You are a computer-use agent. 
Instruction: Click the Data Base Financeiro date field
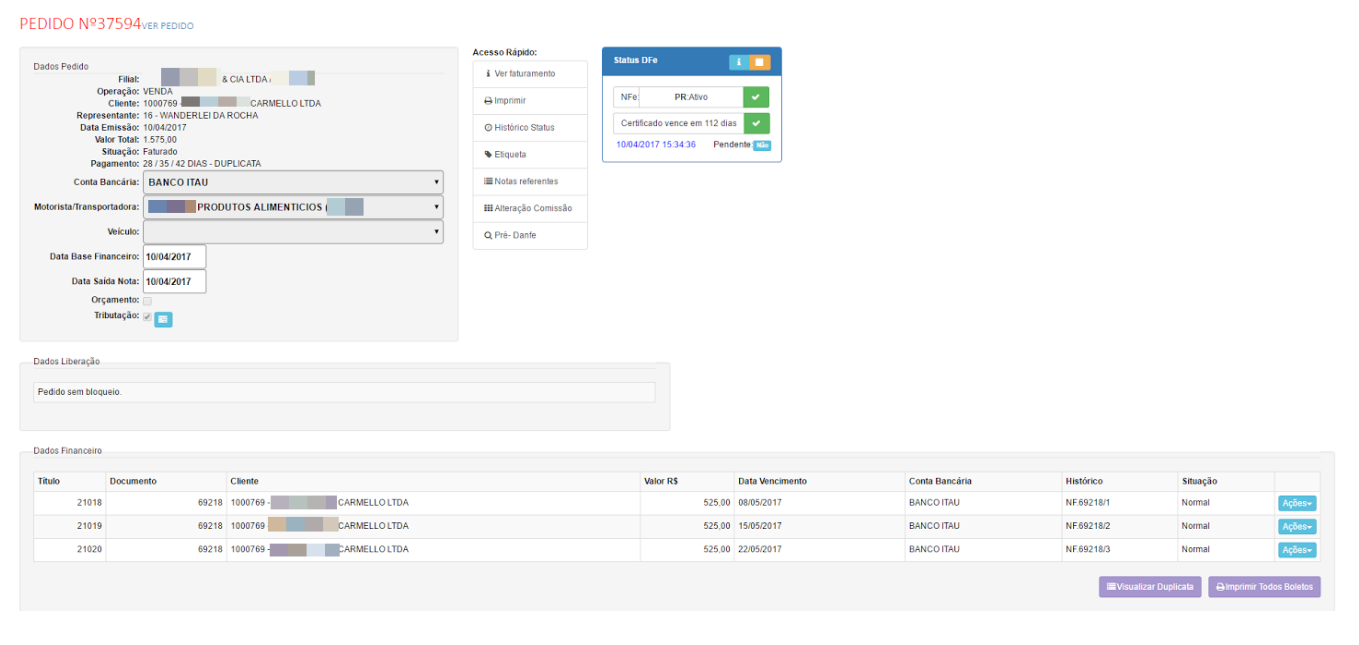[x=174, y=257]
